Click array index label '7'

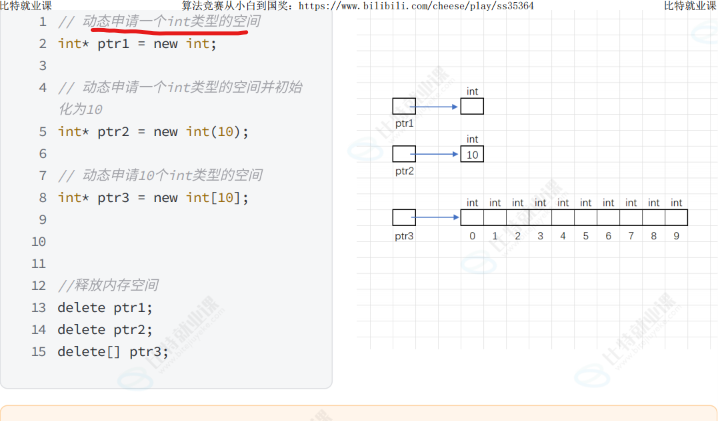click(x=631, y=236)
